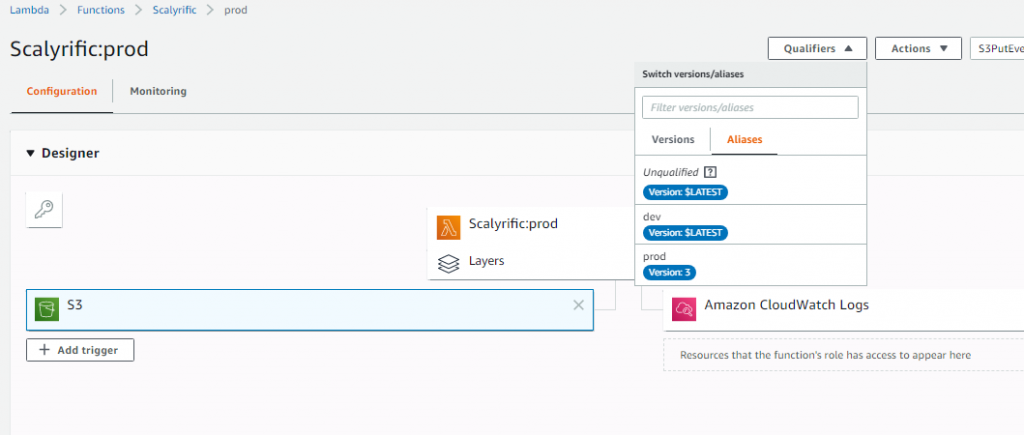This screenshot has height=435, width=1024.
Task: Click the green S3 bucket icon
Action: click(45, 308)
